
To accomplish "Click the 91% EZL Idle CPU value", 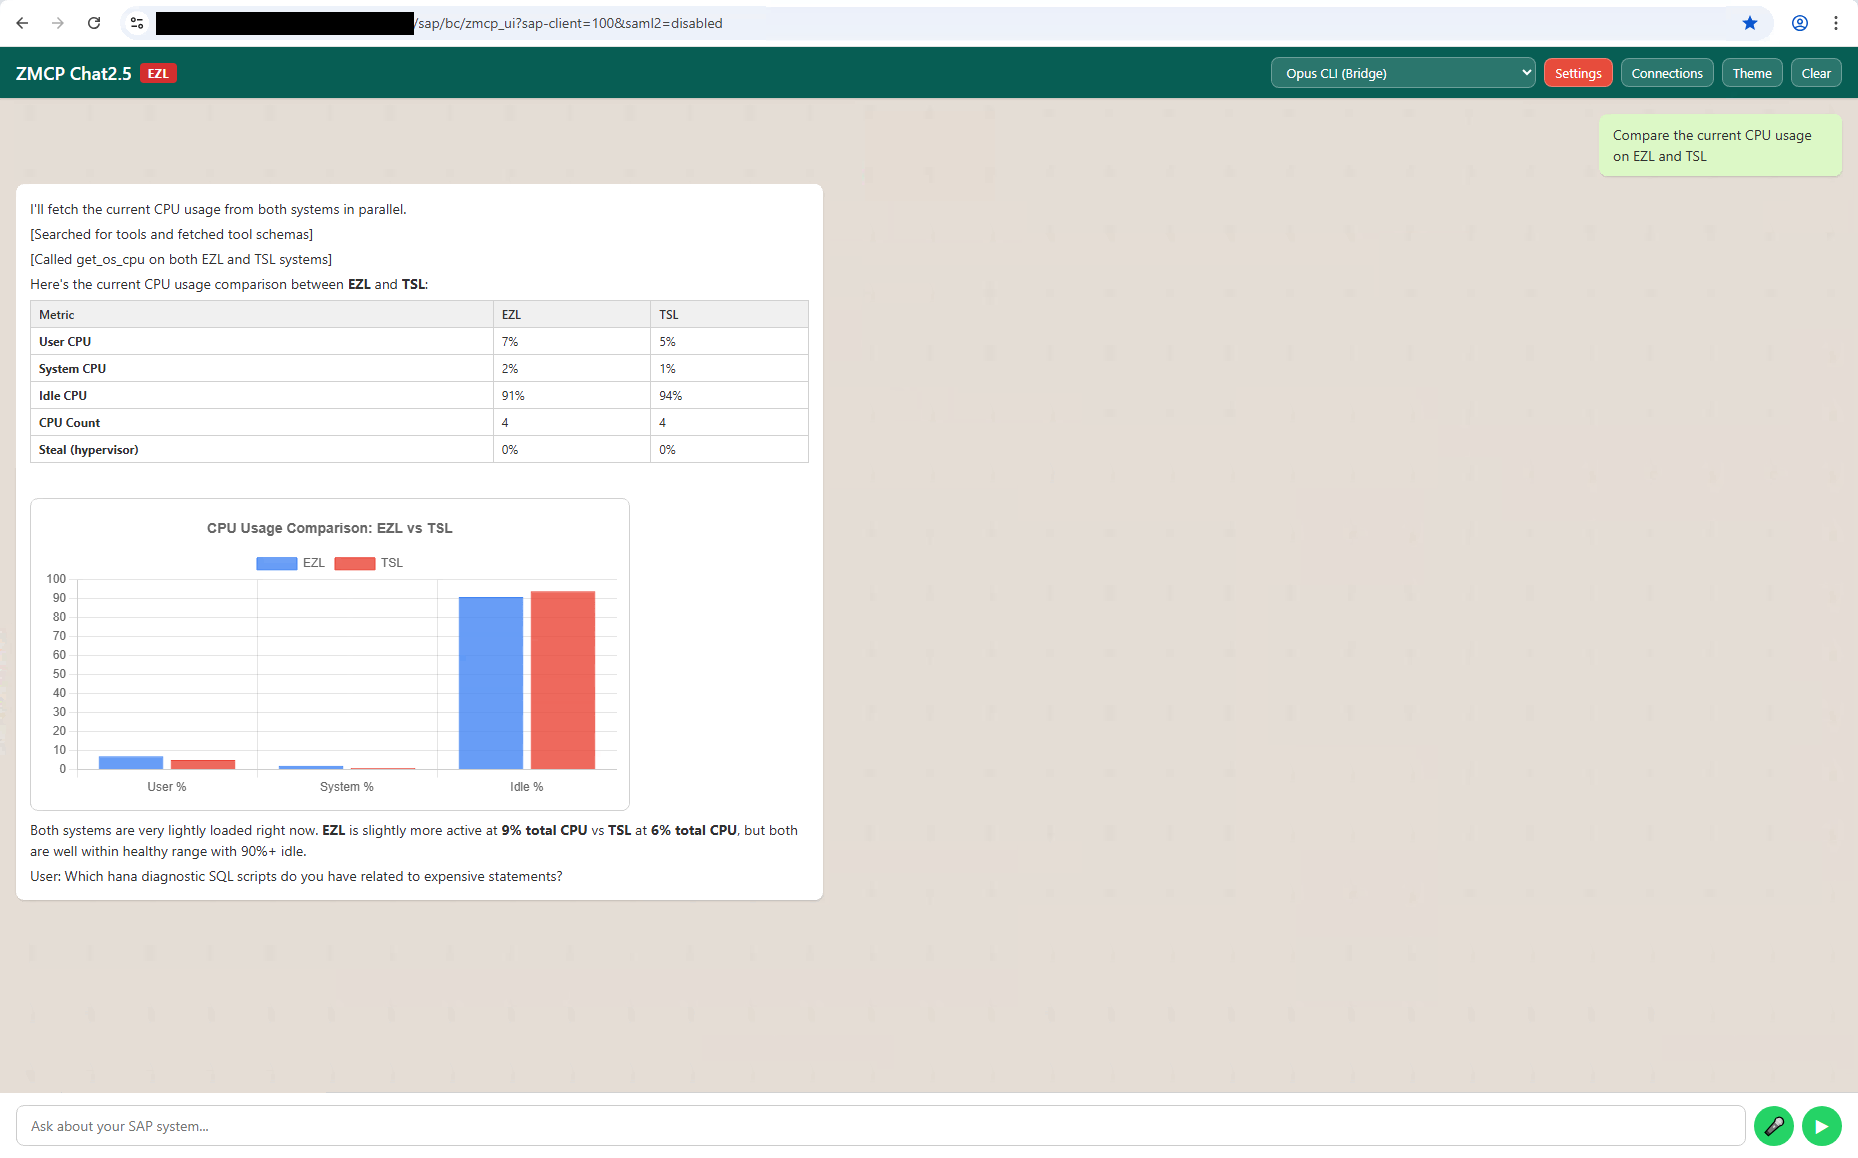I will [x=513, y=395].
